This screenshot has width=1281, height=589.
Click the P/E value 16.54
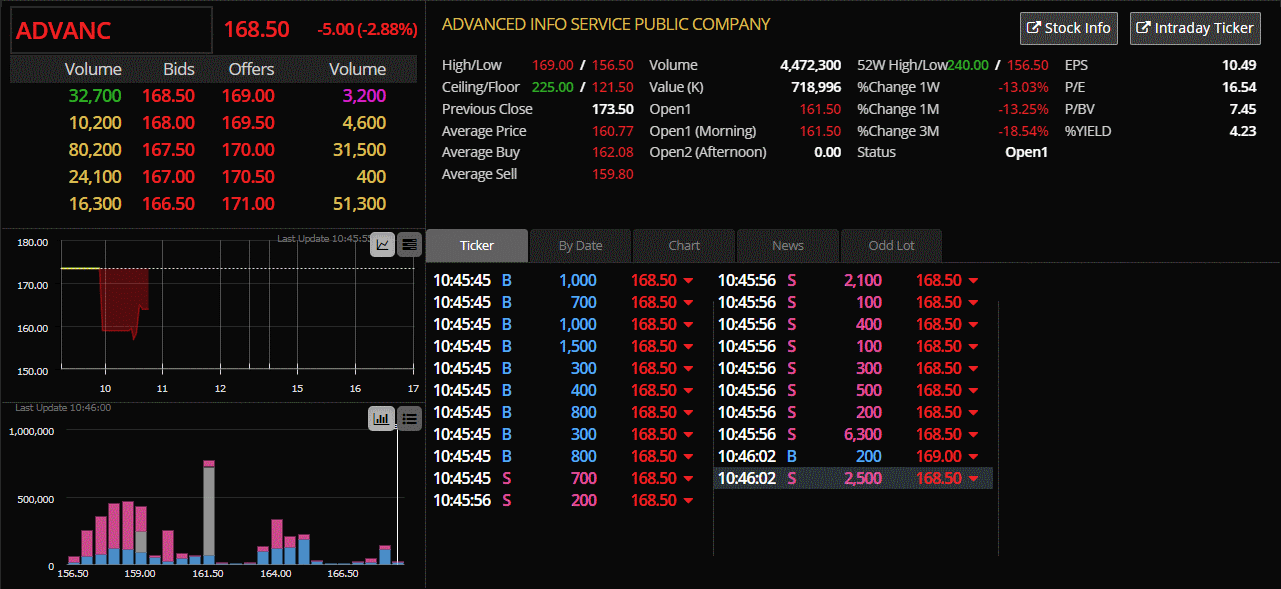coord(1239,87)
